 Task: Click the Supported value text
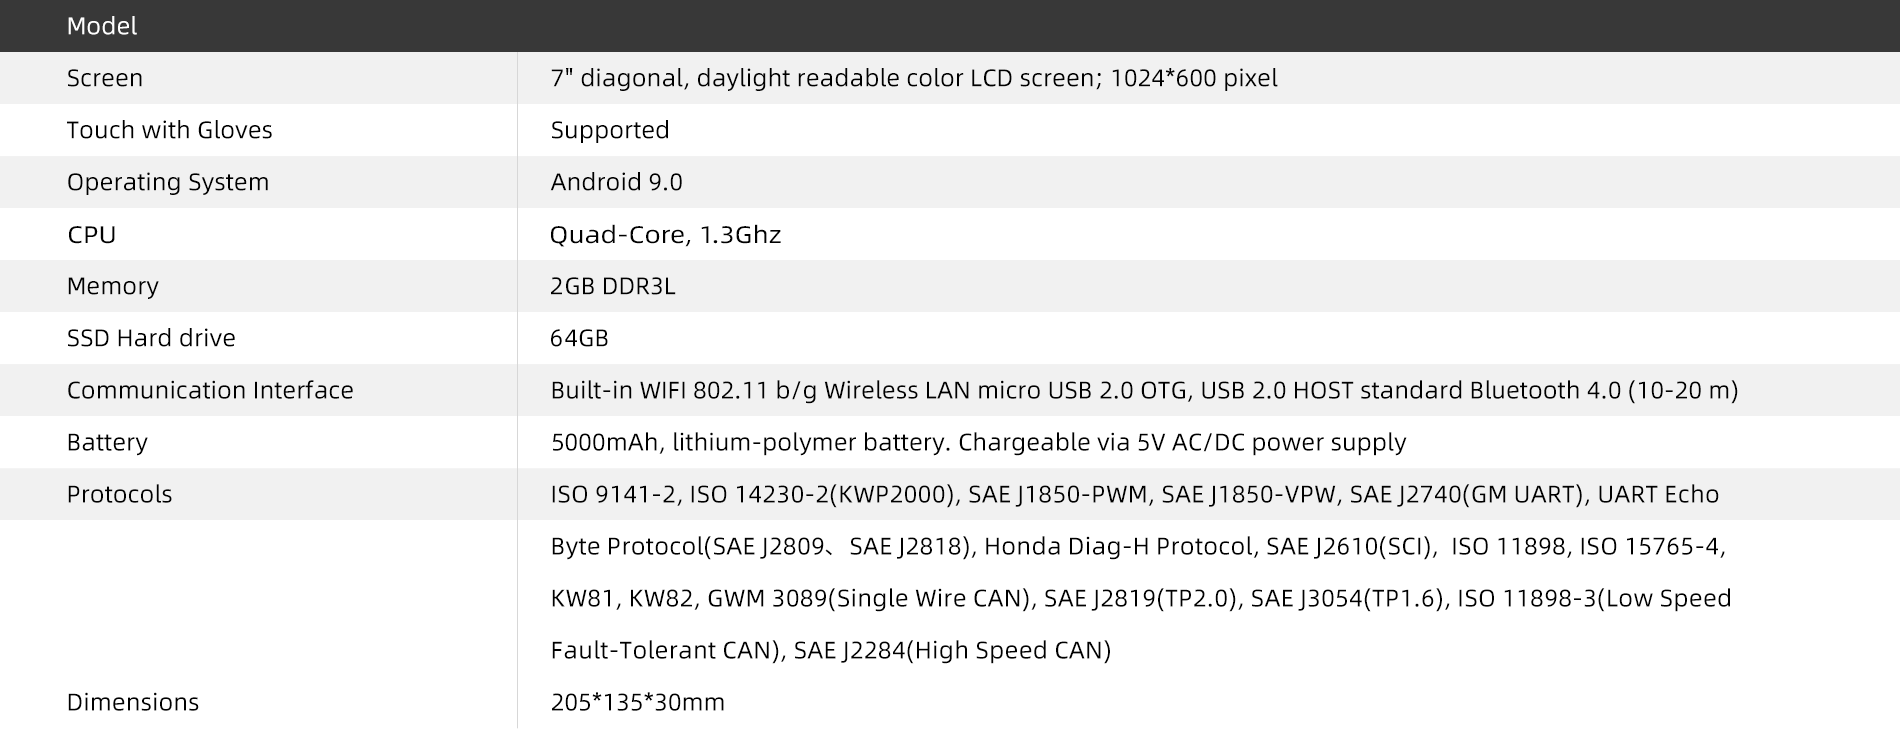pyautogui.click(x=610, y=130)
